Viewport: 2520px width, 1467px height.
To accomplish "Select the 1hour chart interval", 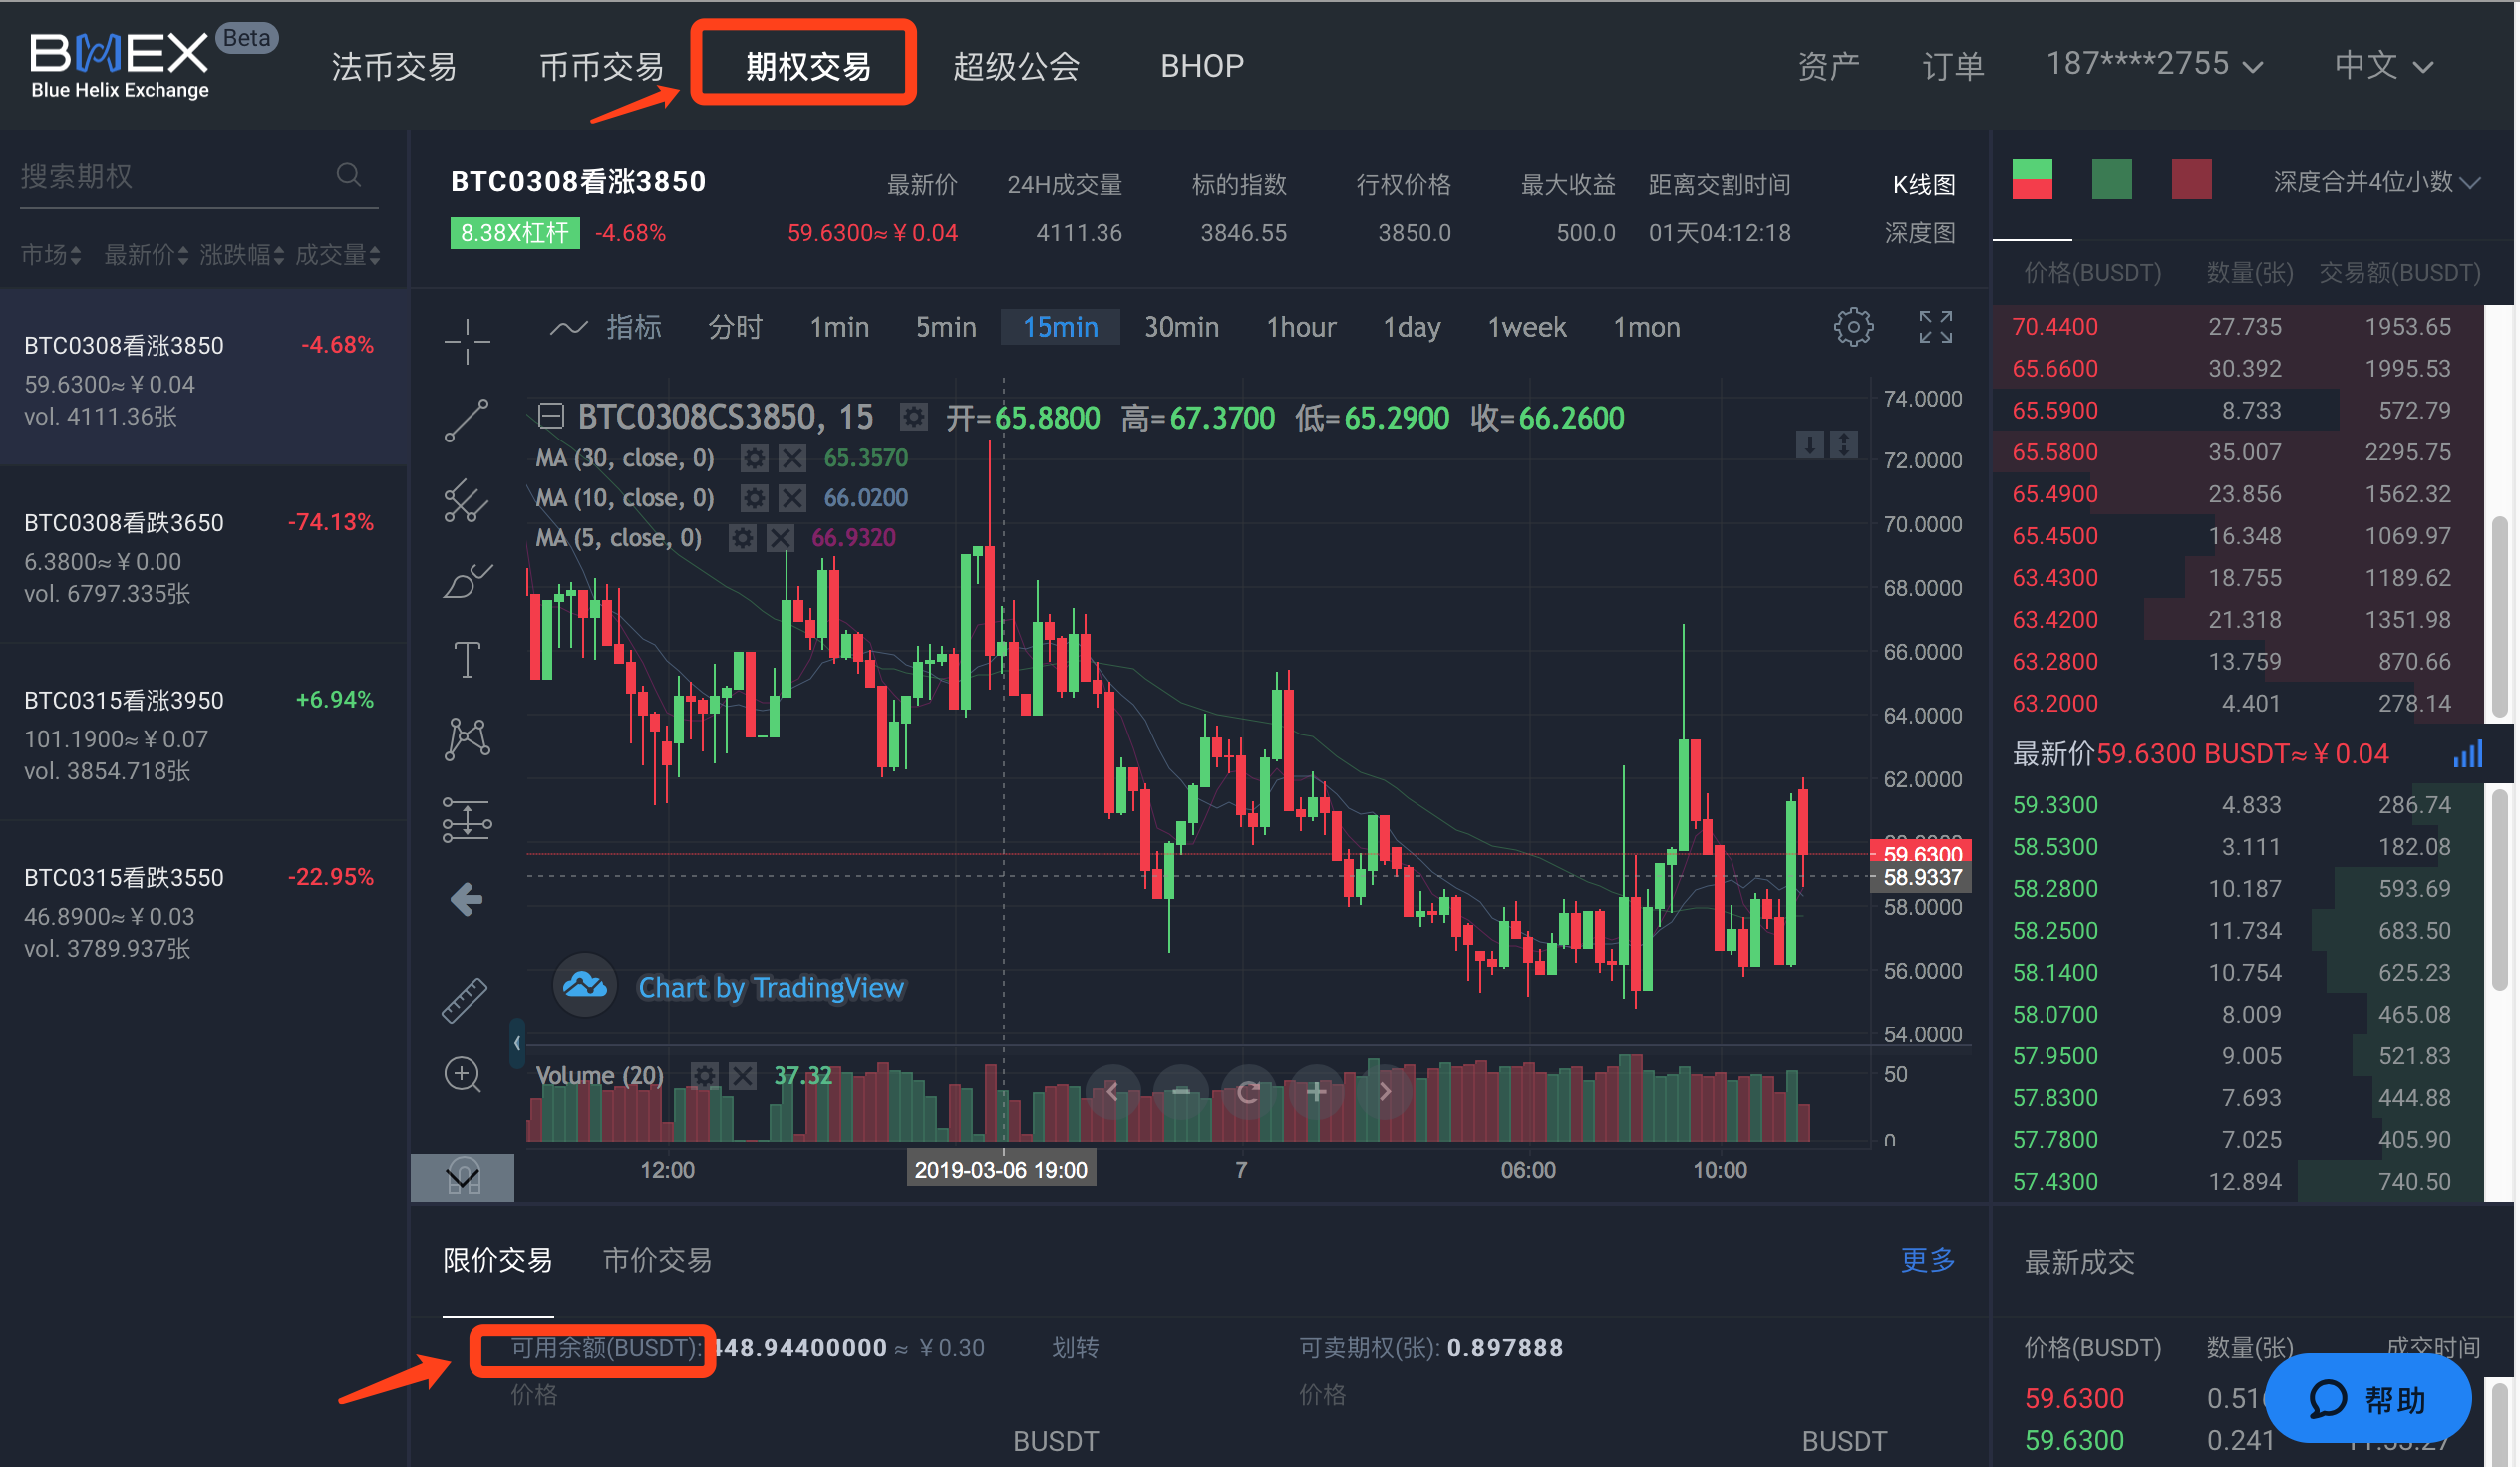I will pyautogui.click(x=1300, y=327).
